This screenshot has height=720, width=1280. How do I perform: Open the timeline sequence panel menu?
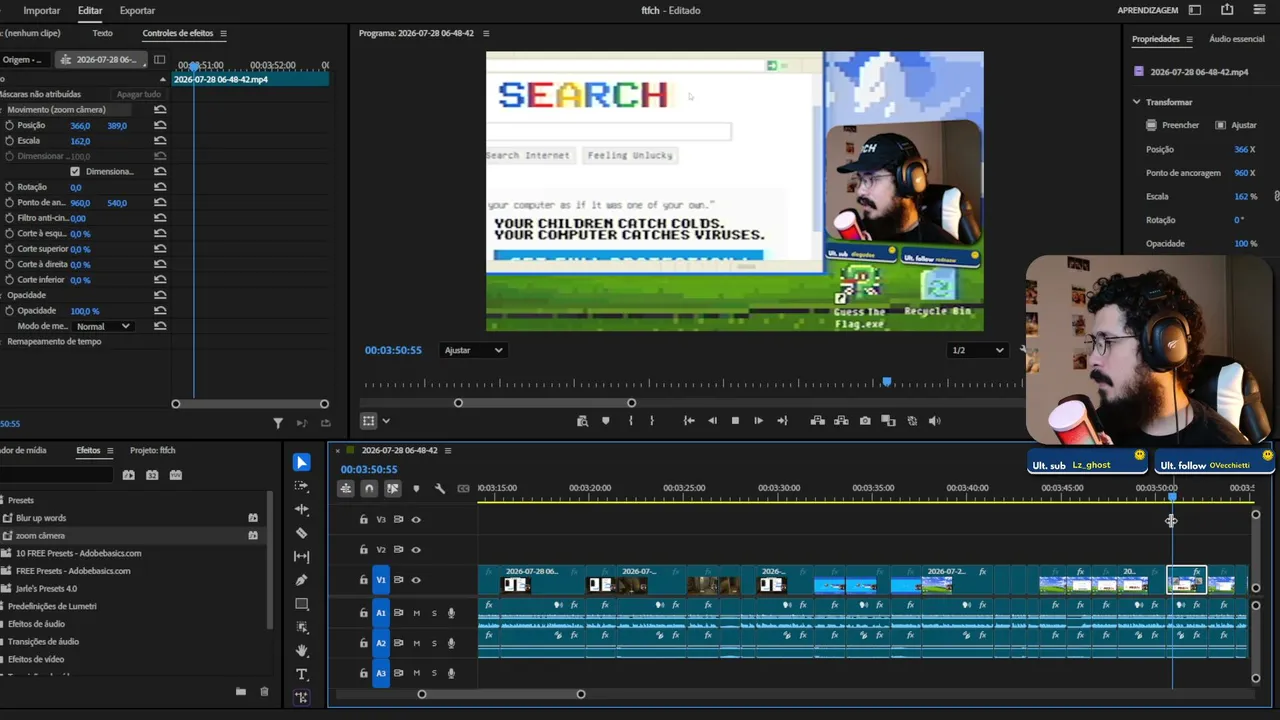click(448, 450)
